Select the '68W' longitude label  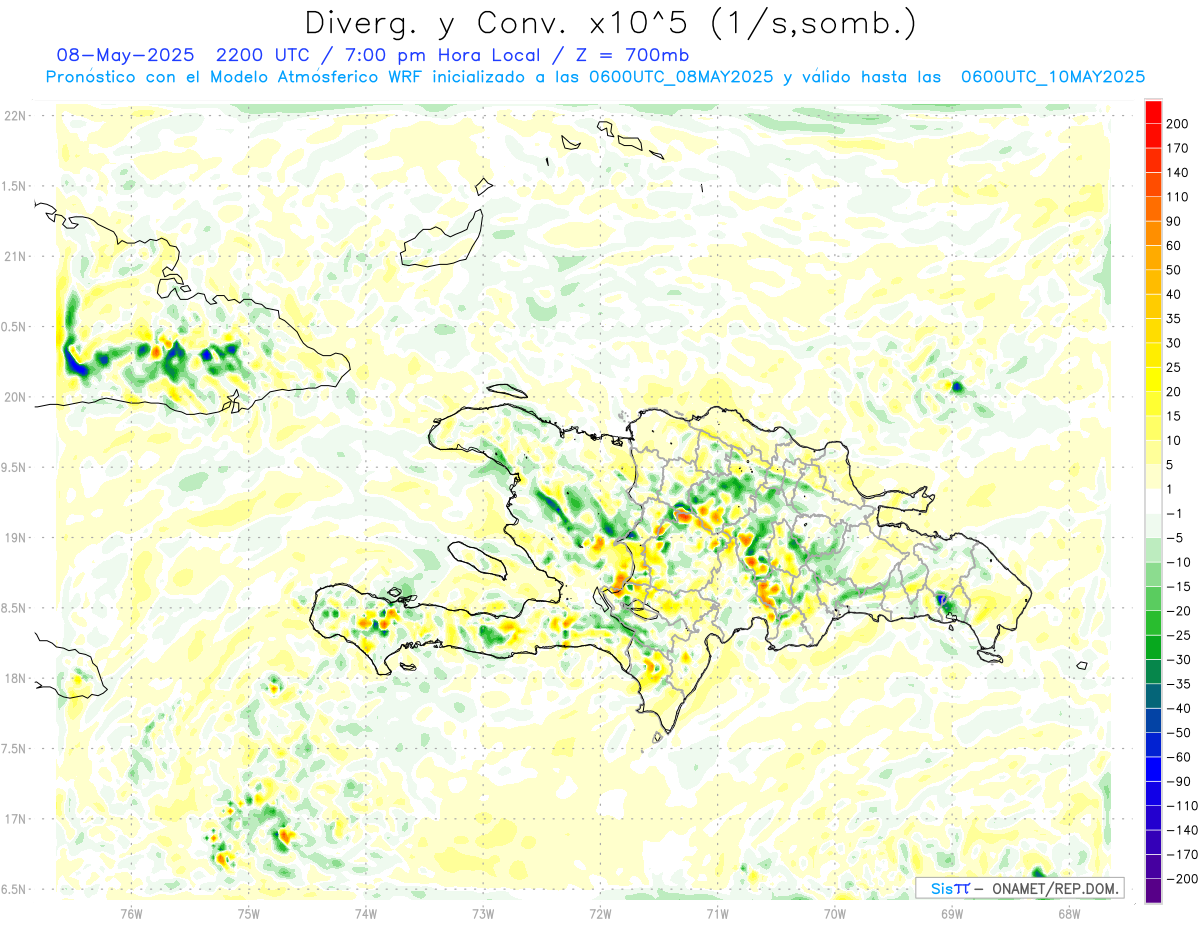pos(1069,914)
